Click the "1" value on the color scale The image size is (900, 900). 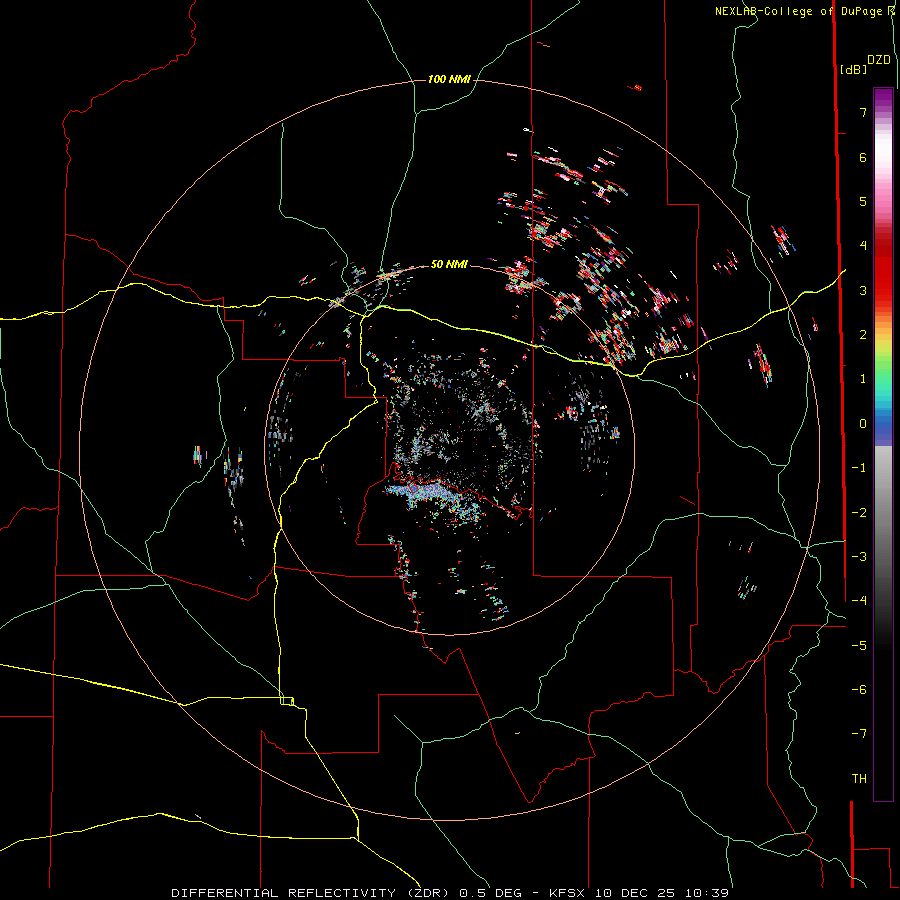pos(863,379)
